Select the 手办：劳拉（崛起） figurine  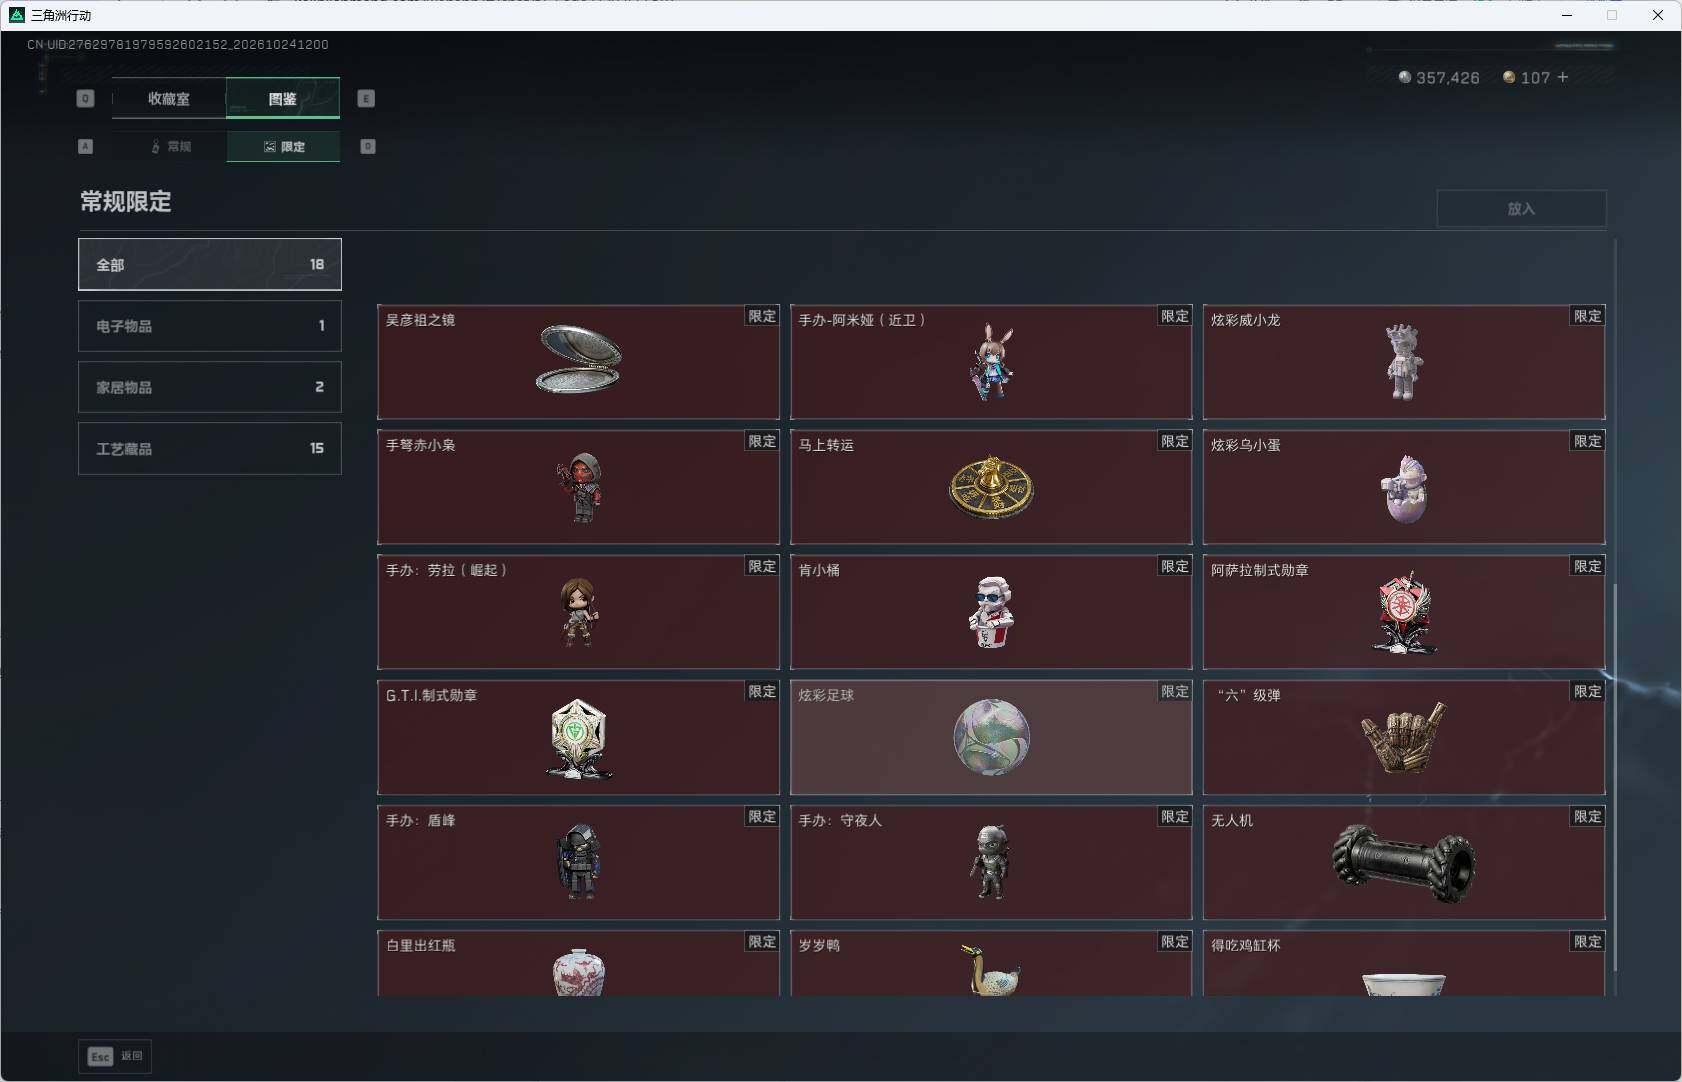(578, 612)
